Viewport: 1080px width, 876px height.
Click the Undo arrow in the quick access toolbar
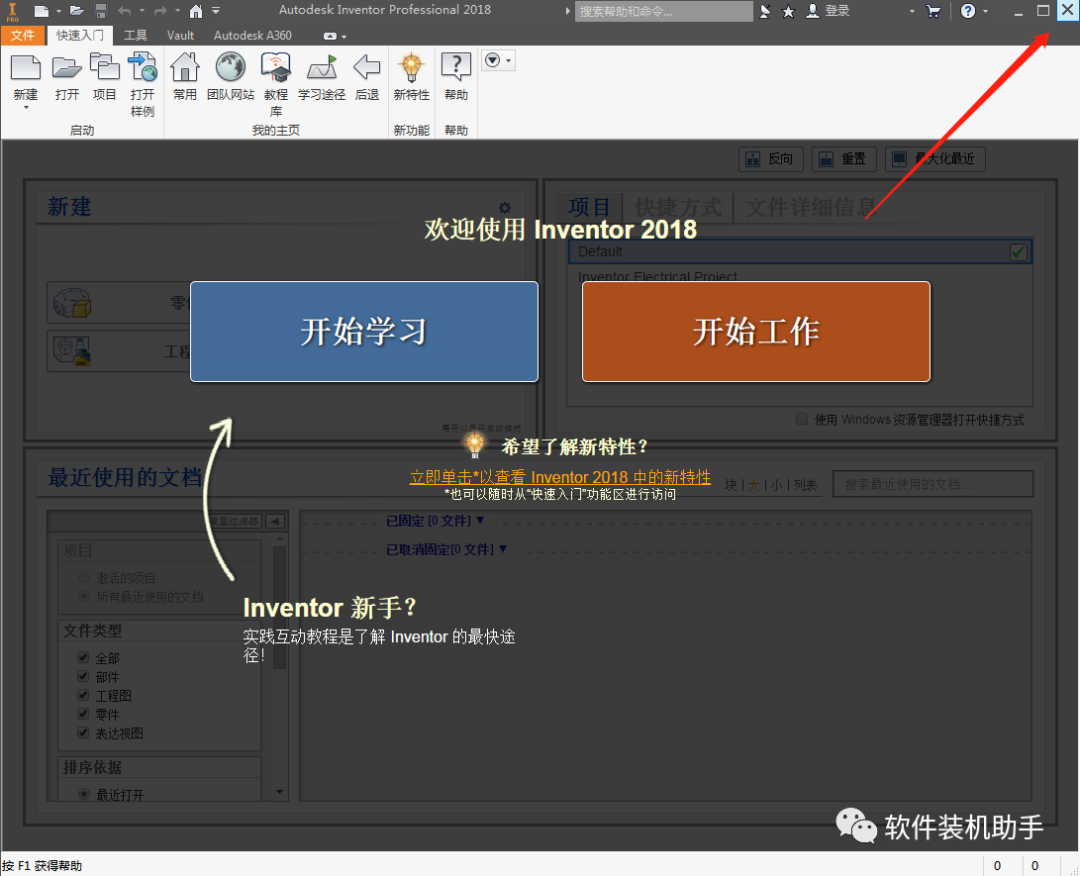coord(124,11)
